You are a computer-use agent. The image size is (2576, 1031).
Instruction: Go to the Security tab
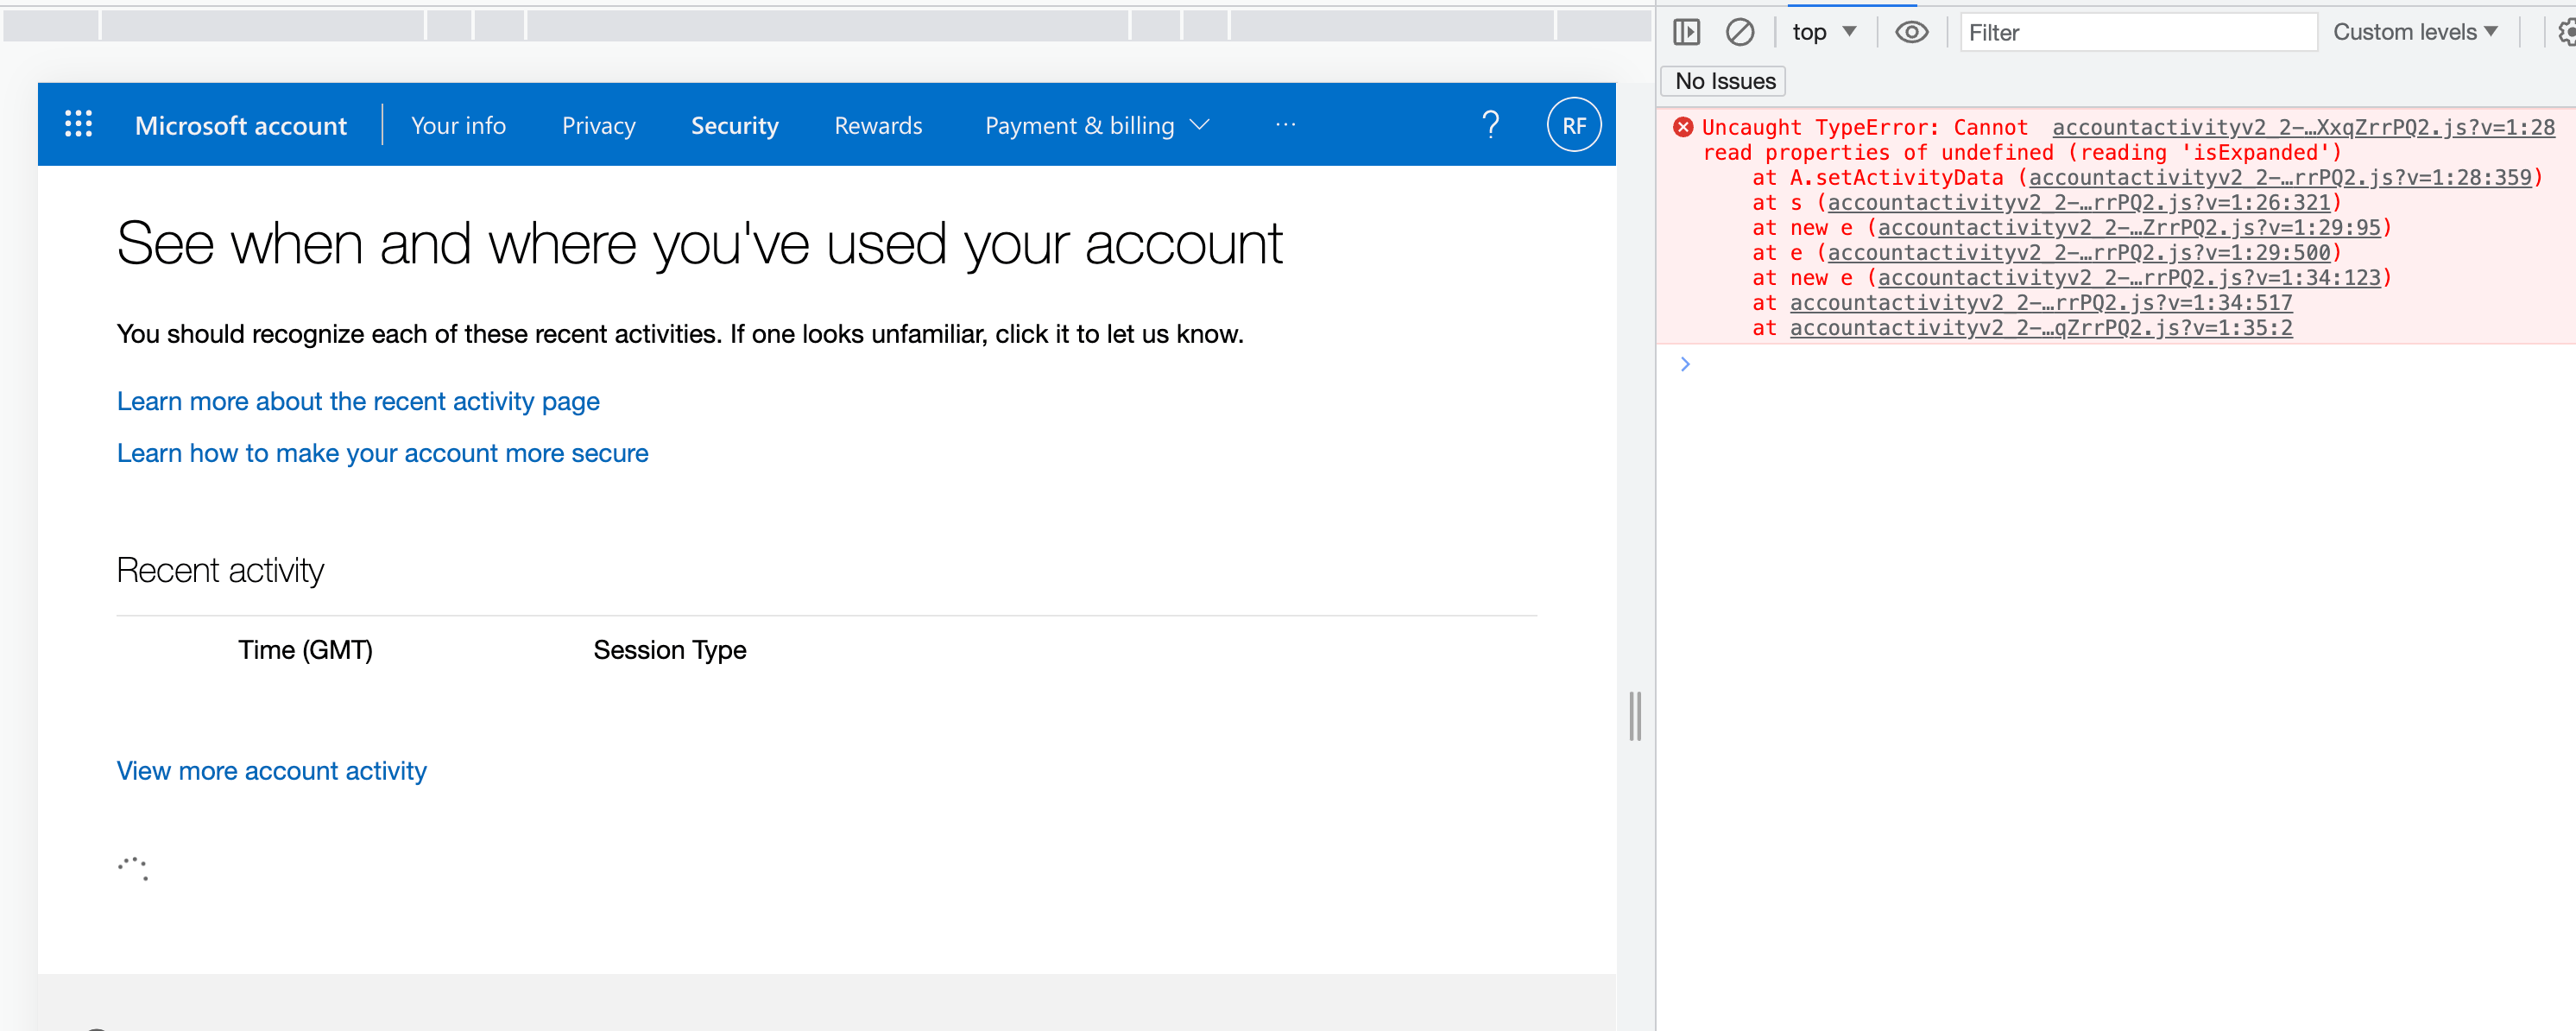click(734, 125)
